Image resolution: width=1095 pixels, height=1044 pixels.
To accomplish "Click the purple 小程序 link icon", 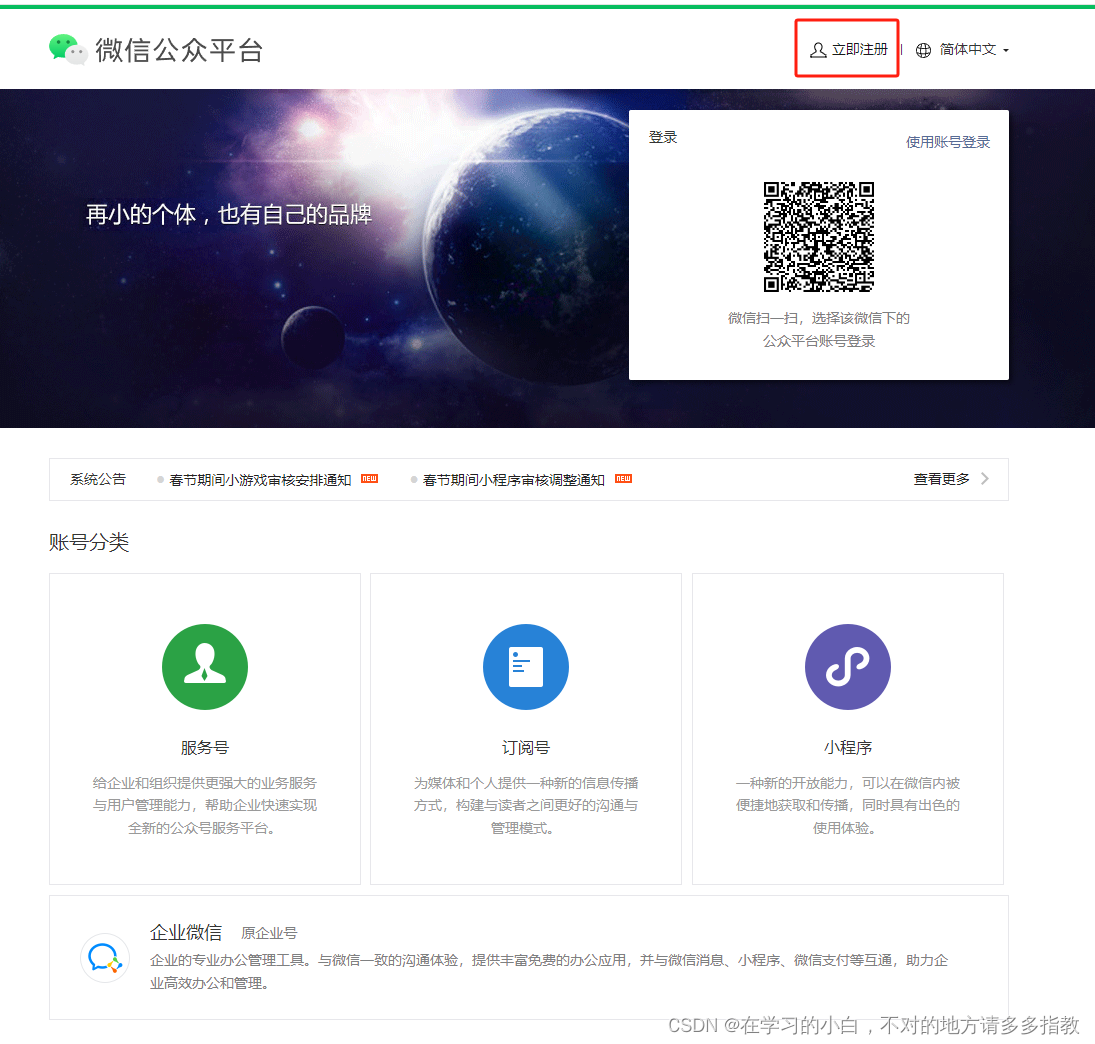I will (x=848, y=667).
